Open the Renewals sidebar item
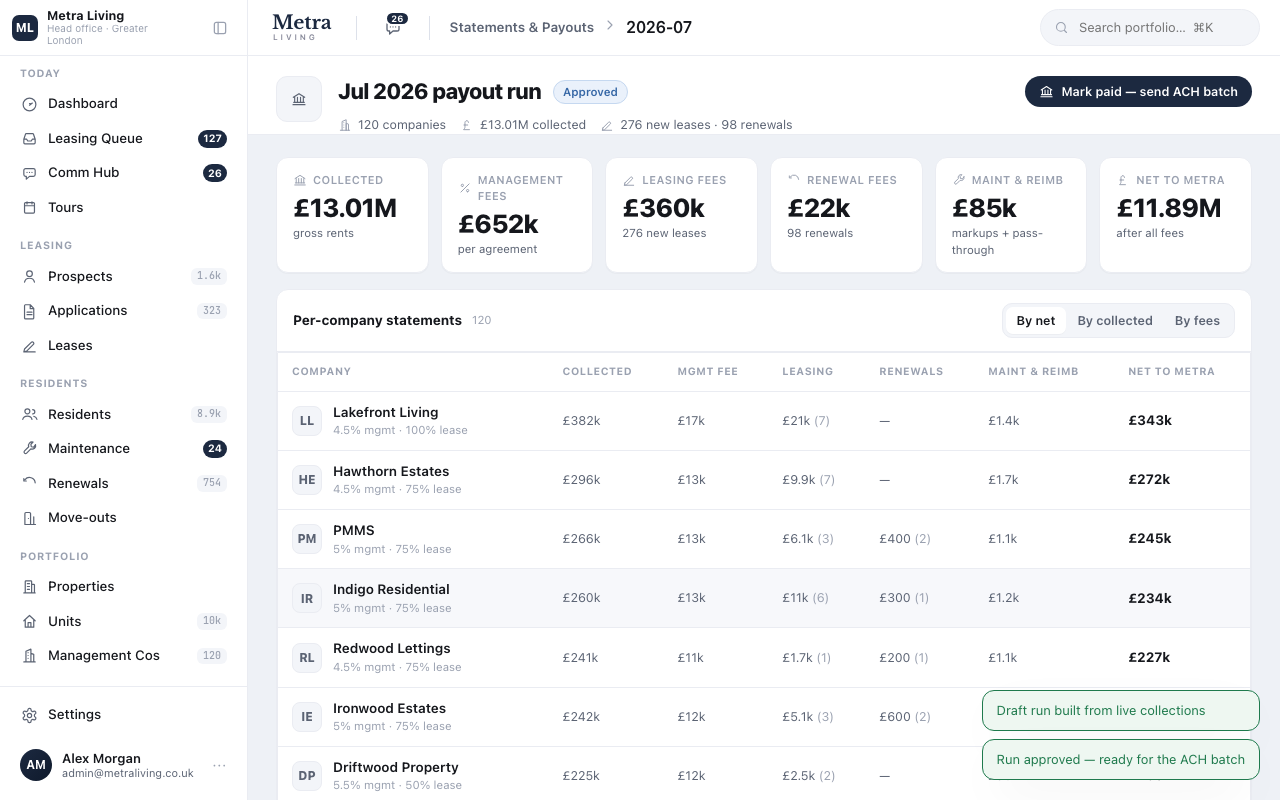Viewport: 1280px width, 800px height. pos(124,484)
